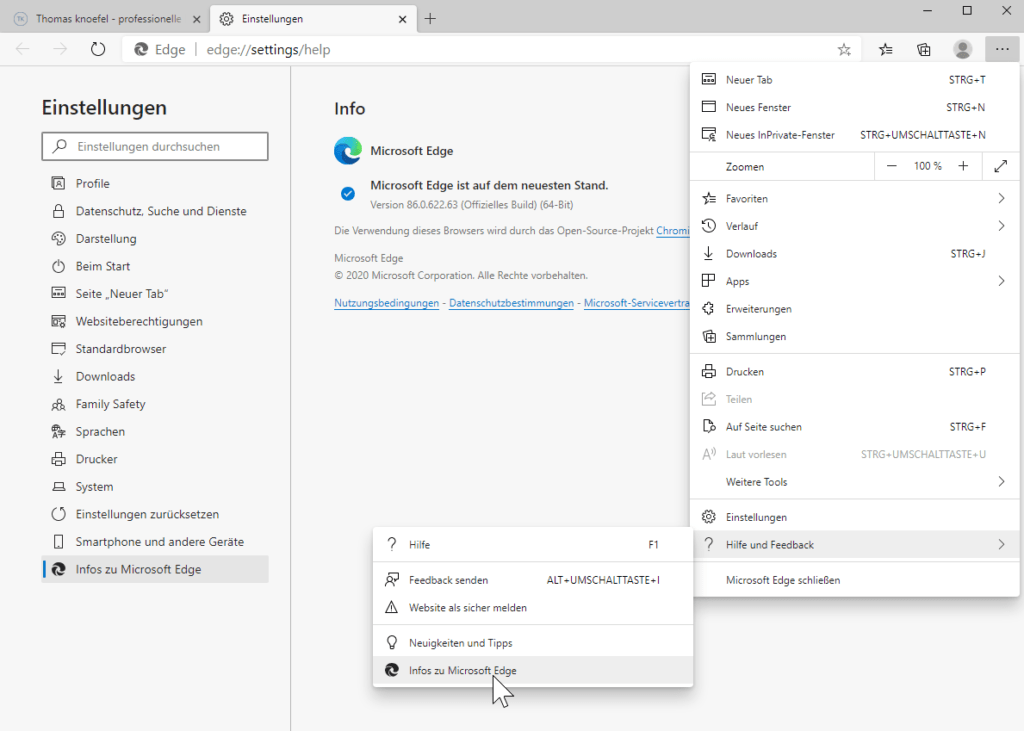Select Downloads in the browser menu
Screen dimensions: 1024x731
tap(854, 253)
